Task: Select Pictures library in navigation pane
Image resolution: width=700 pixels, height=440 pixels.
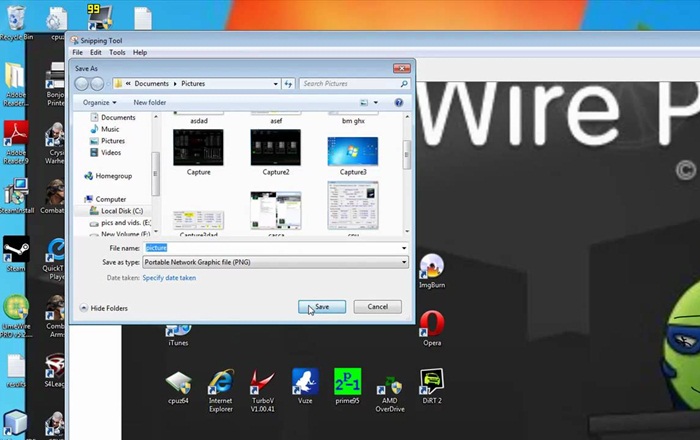Action: click(108, 141)
